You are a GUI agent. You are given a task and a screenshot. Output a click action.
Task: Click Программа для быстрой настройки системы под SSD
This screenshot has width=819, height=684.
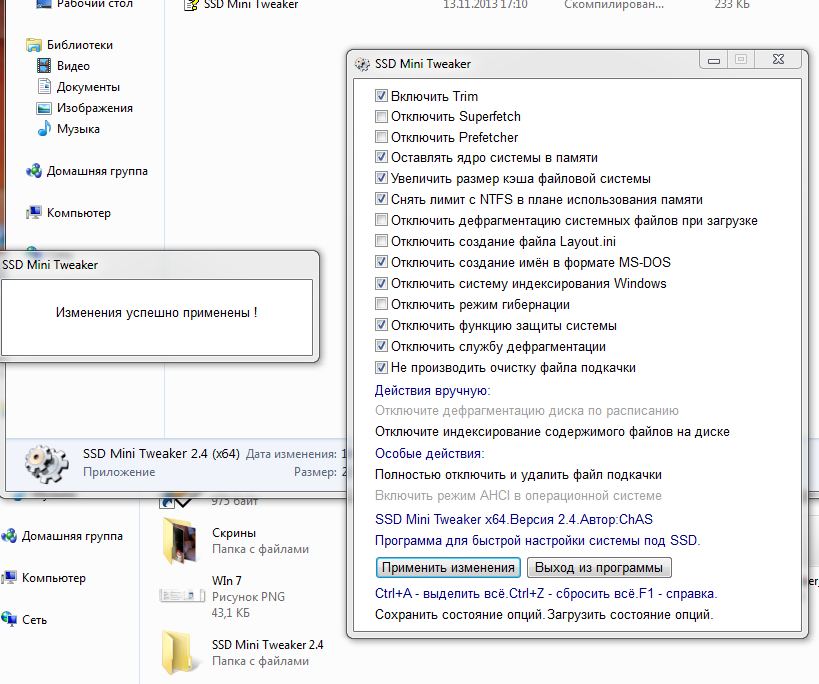coord(537,540)
